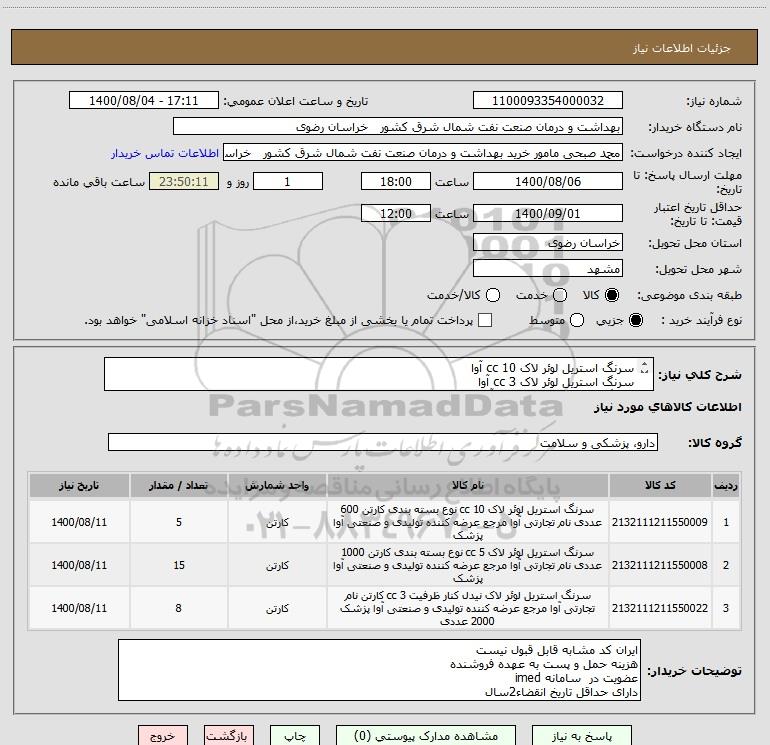Select the جزیی purchase type radio
This screenshot has height=745, width=770.
click(635, 320)
